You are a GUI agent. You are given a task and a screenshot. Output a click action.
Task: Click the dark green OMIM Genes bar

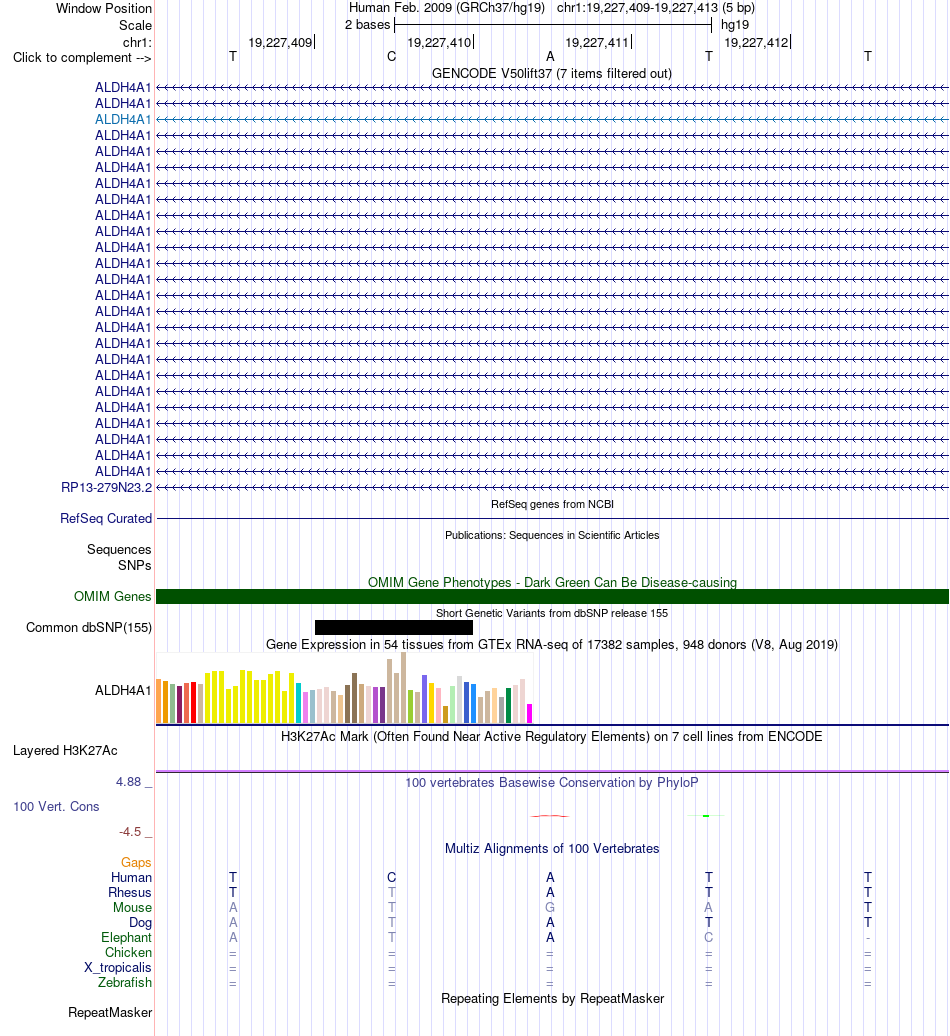click(x=552, y=597)
